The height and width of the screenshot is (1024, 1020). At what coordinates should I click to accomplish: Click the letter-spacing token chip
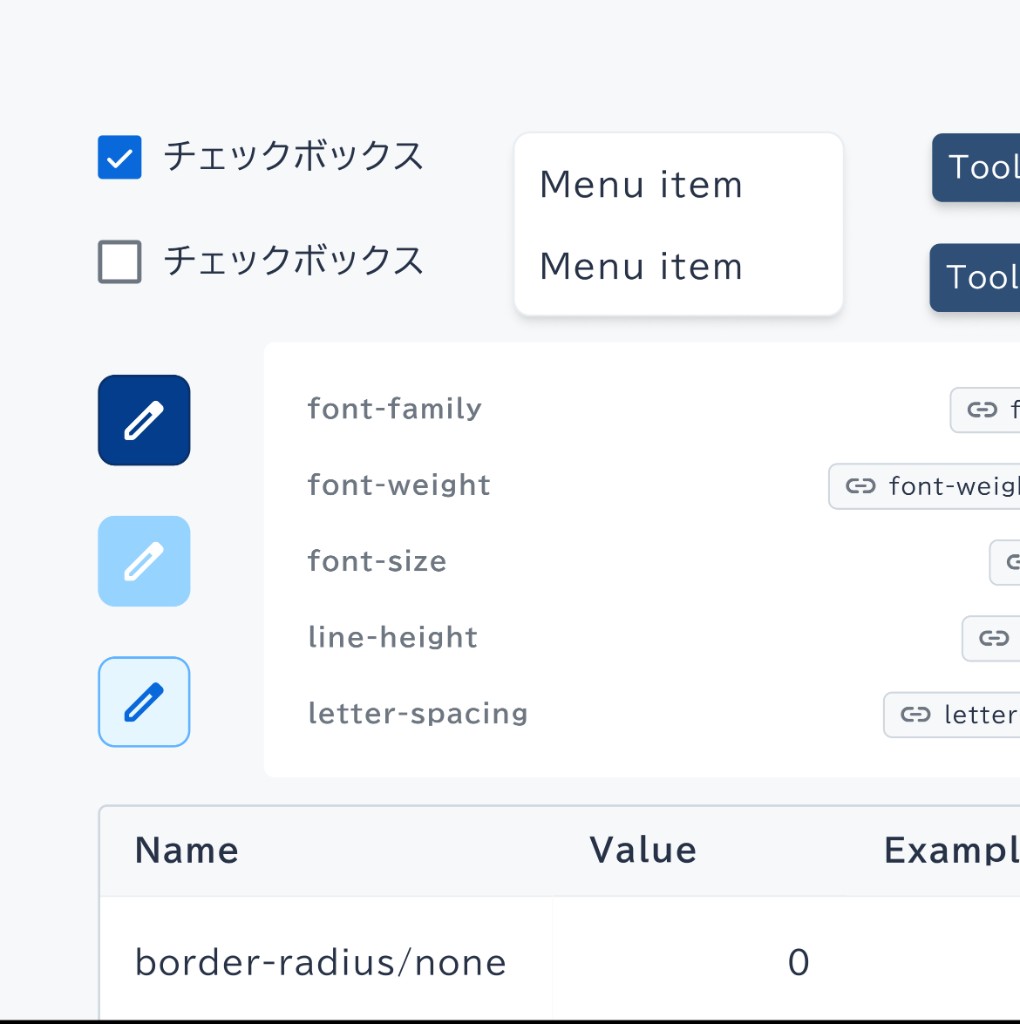click(951, 714)
